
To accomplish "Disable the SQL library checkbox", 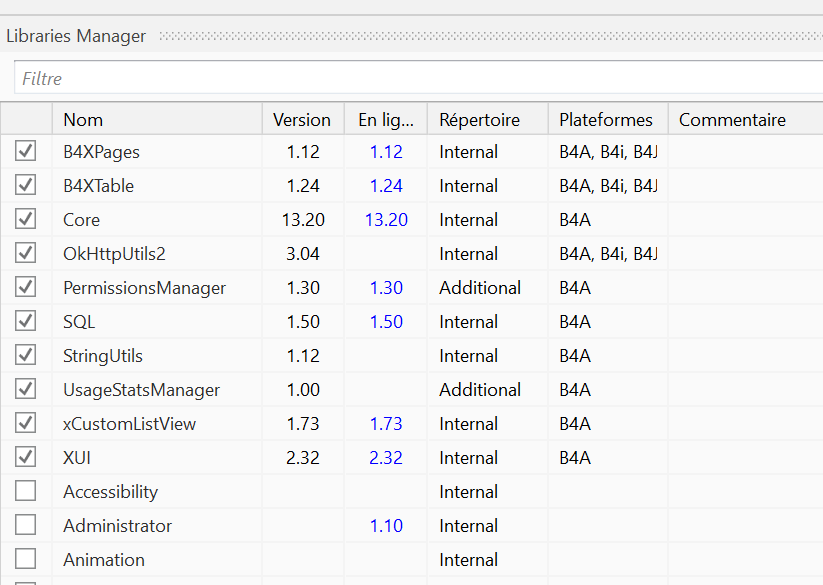I will pos(25,321).
